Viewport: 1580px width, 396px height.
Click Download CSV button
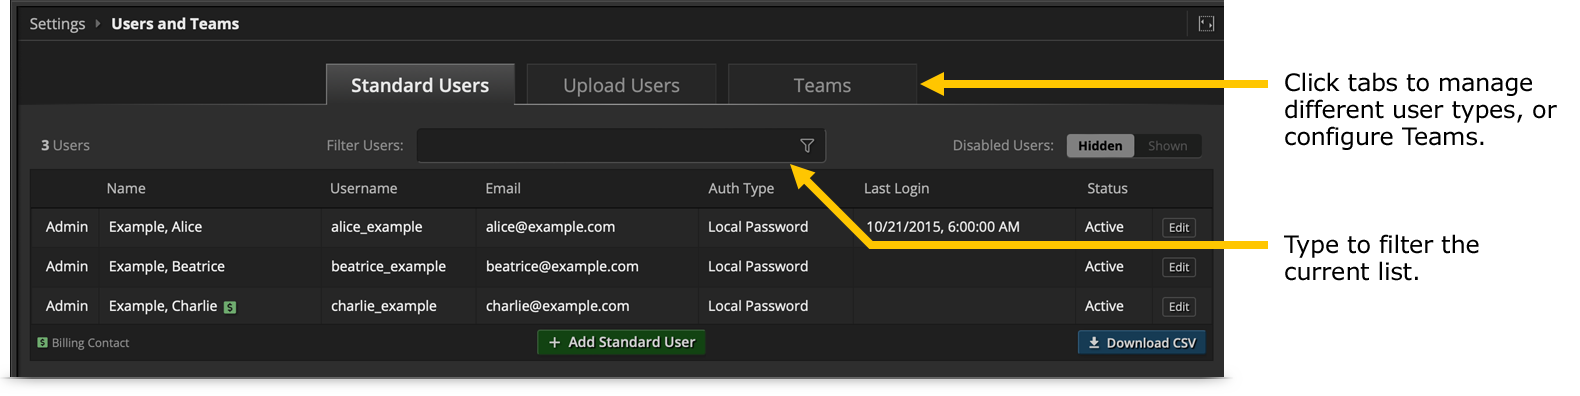pos(1142,343)
